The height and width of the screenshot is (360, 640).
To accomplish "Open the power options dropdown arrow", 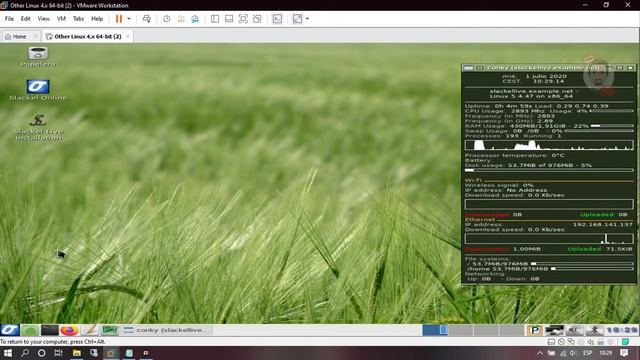I will click(129, 19).
